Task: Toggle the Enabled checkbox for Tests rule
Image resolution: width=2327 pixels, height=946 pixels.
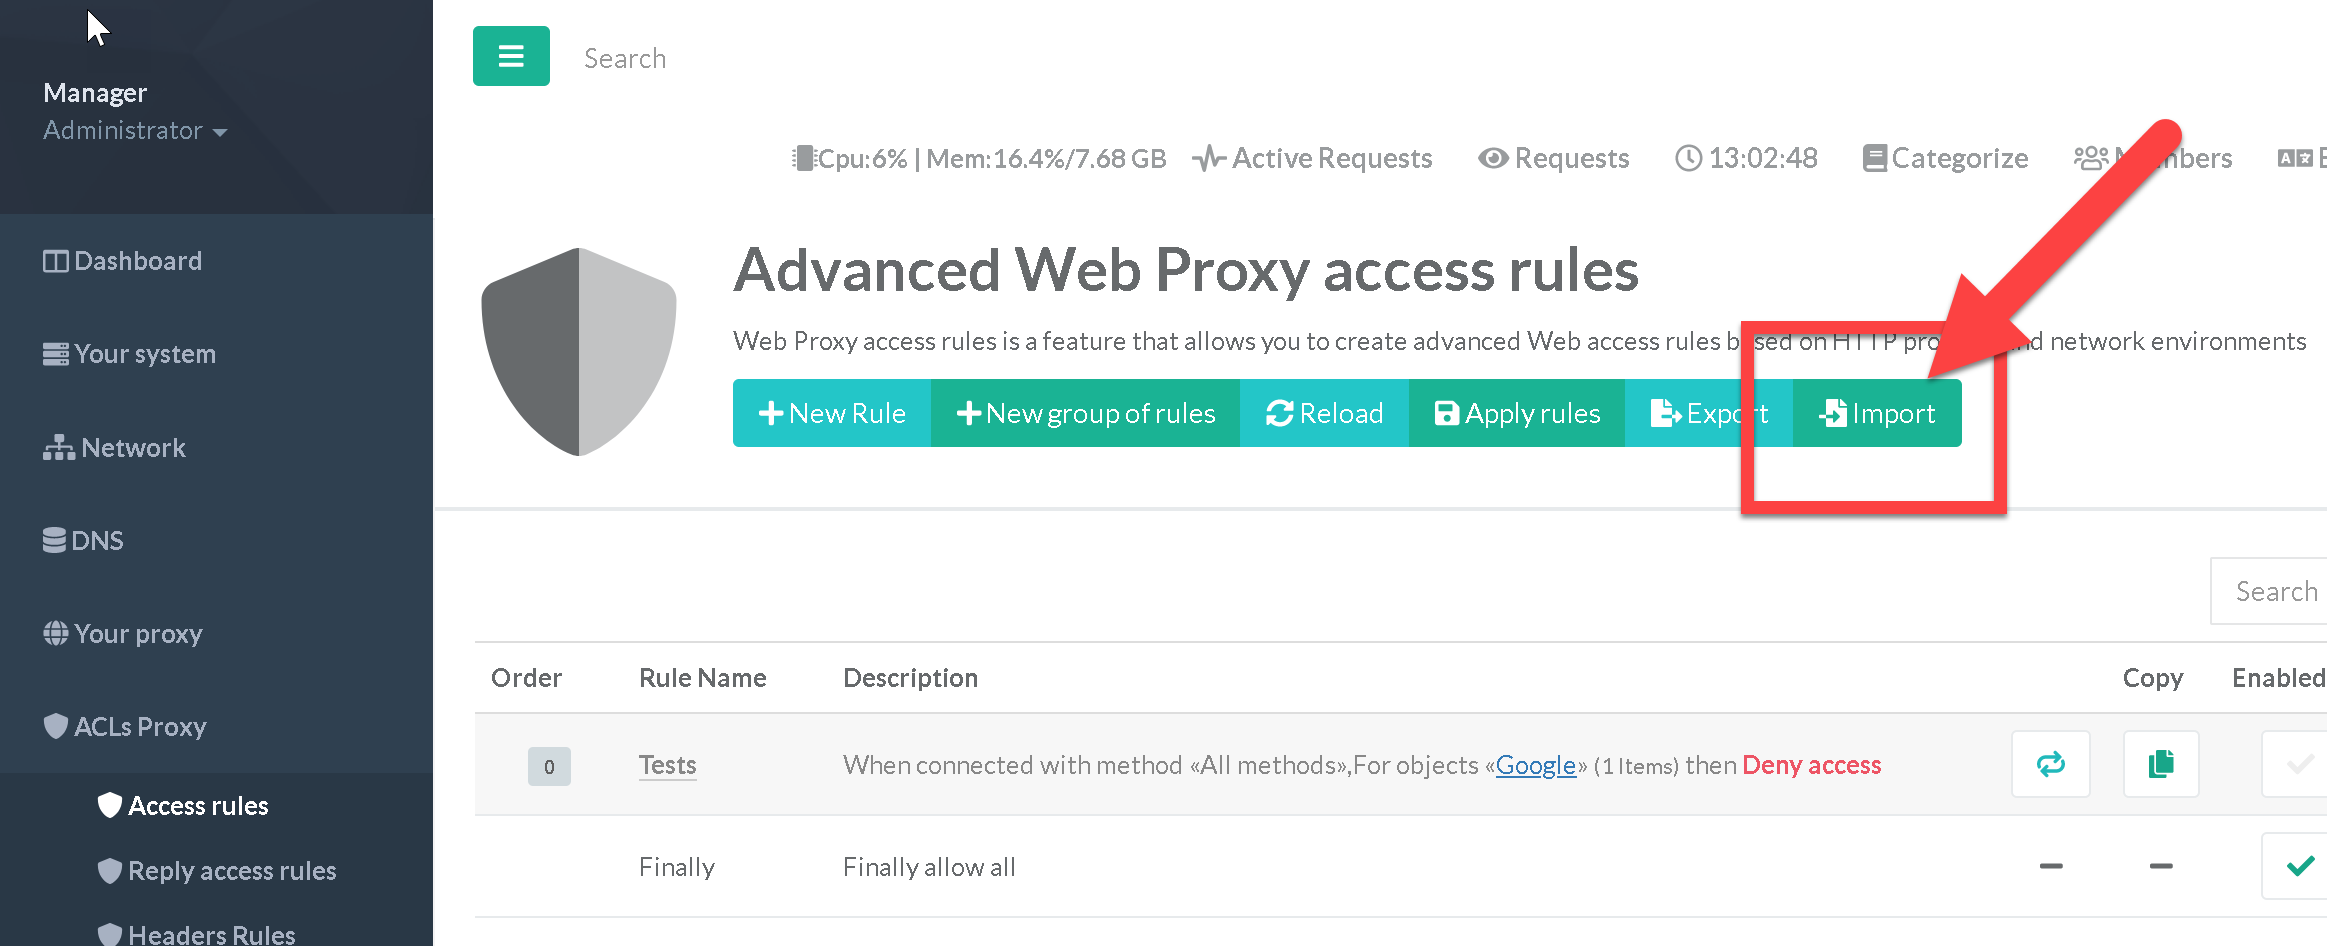Action: tap(2298, 764)
